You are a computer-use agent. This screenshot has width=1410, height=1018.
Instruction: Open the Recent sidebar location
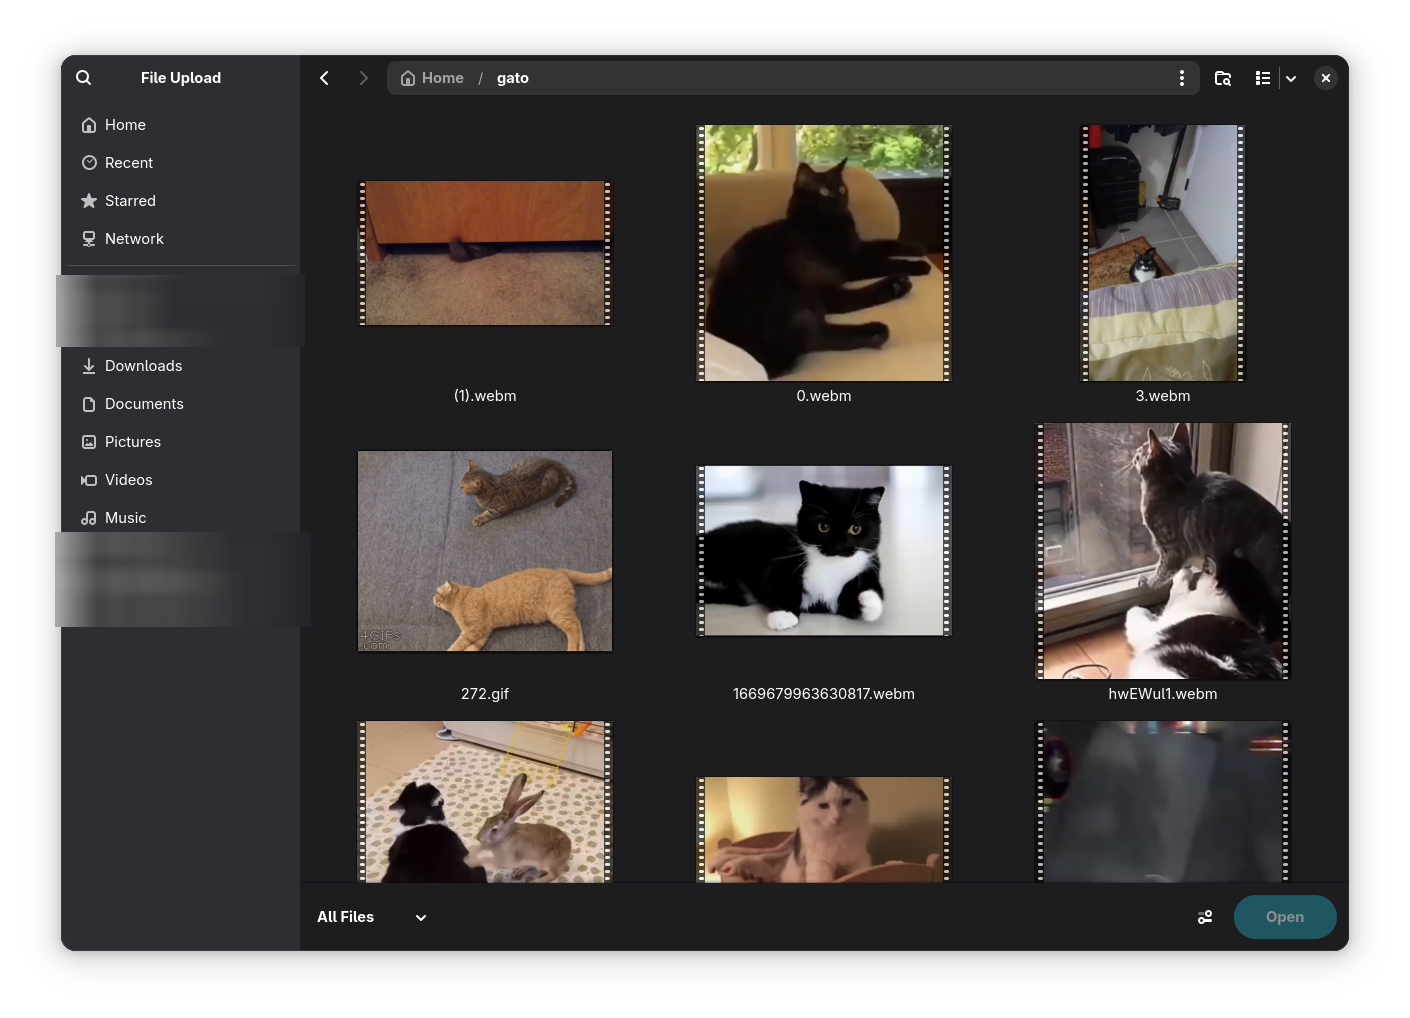[x=180, y=163]
